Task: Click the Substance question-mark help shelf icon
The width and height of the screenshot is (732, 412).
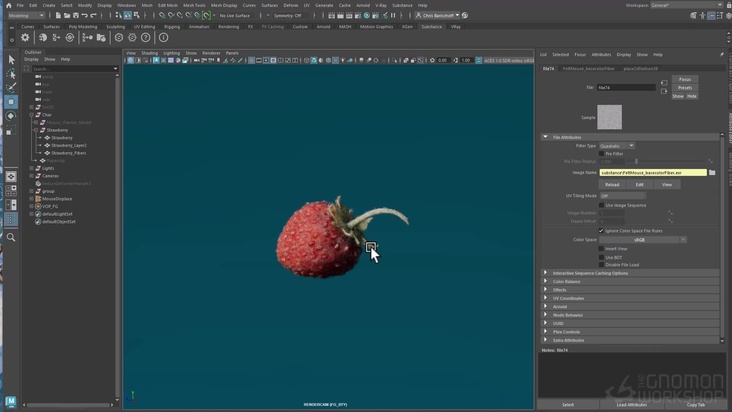Action: (x=146, y=37)
